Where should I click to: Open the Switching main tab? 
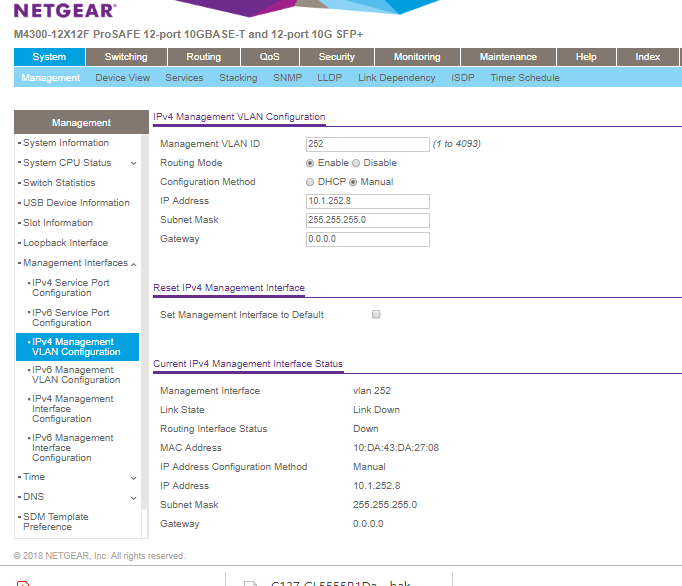(x=126, y=57)
